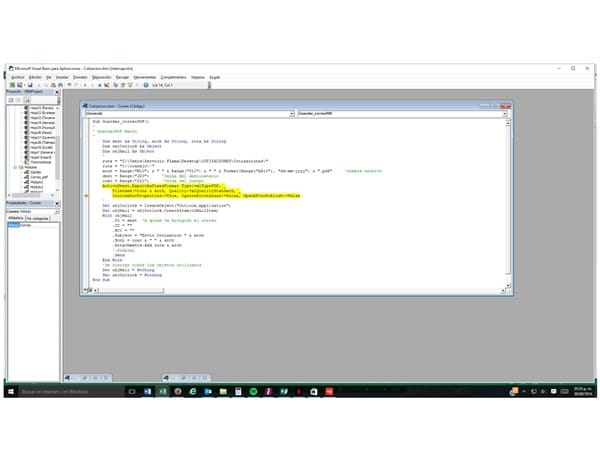Click the Find binoculars toolbar icon

(60, 85)
